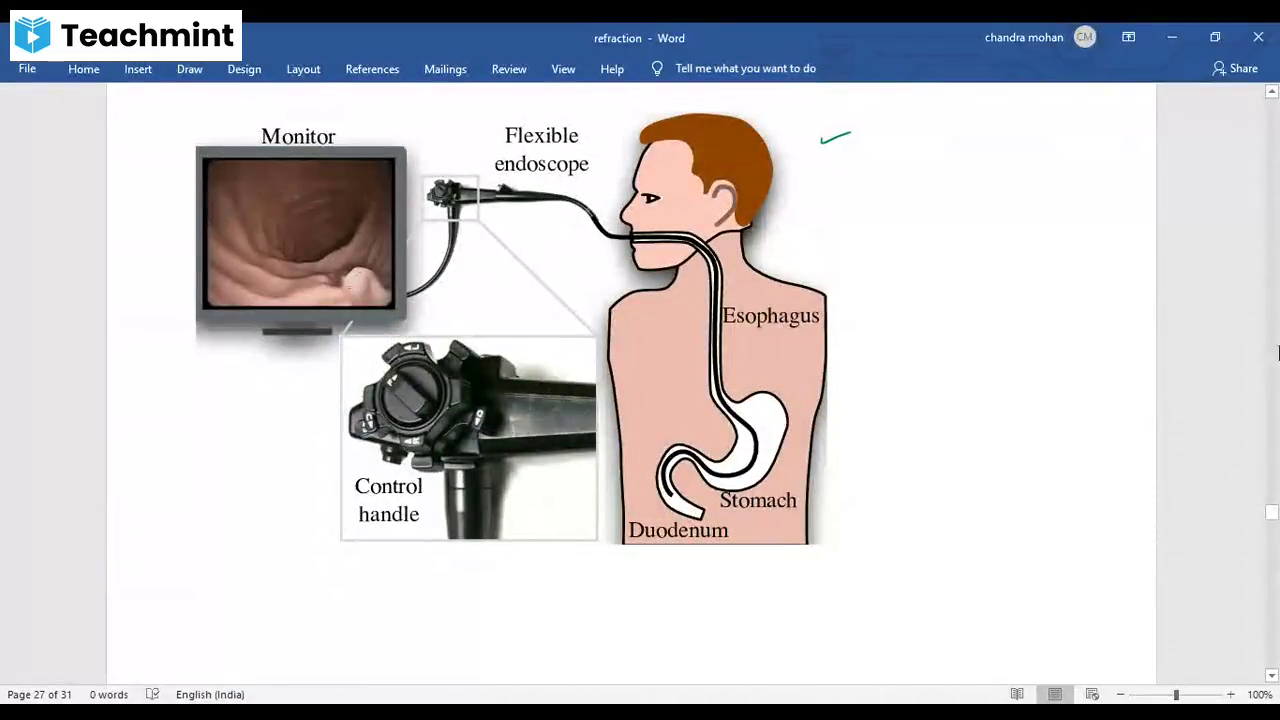1280x720 pixels.
Task: Go to the Mailings tab
Action: (445, 69)
